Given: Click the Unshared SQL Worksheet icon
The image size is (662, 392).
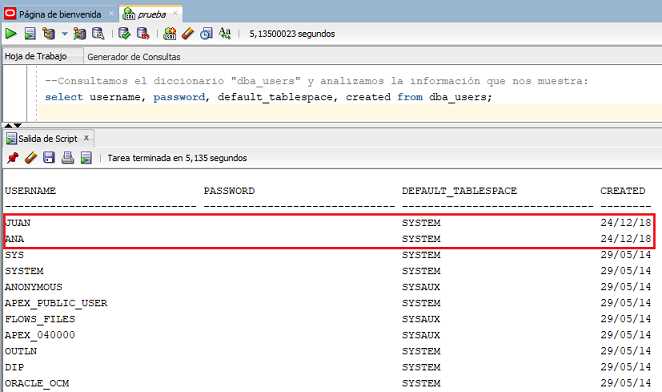Looking at the screenshot, I should 170,33.
